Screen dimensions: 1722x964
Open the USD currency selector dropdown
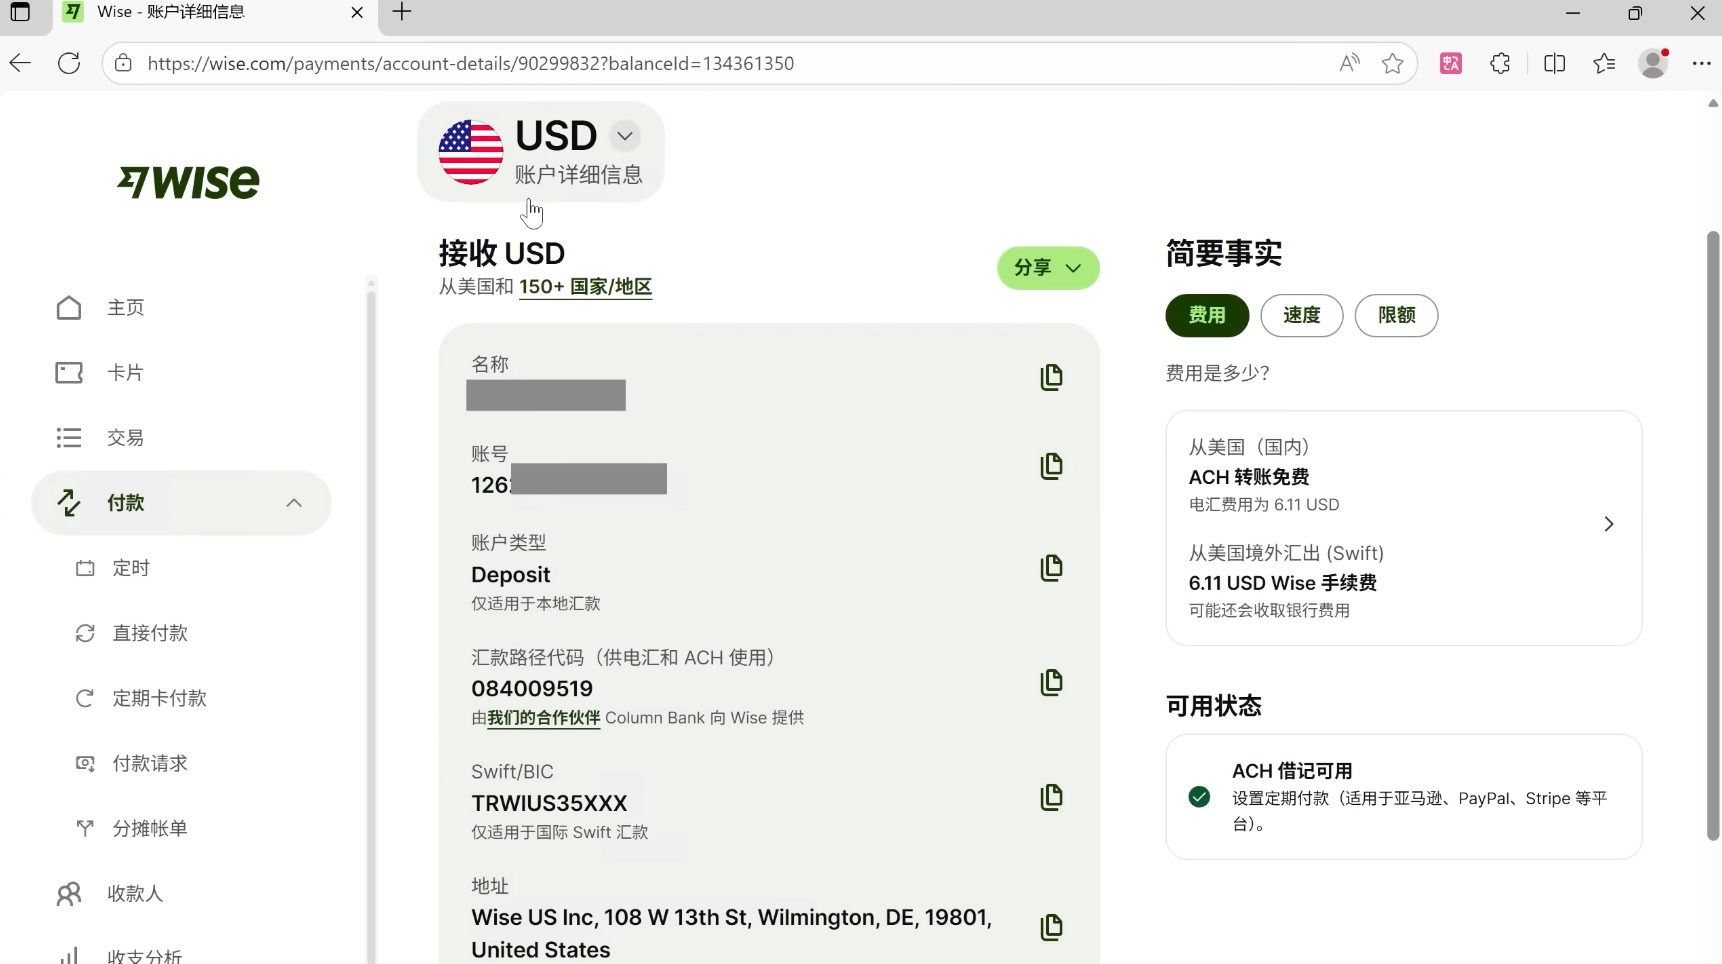click(x=625, y=136)
